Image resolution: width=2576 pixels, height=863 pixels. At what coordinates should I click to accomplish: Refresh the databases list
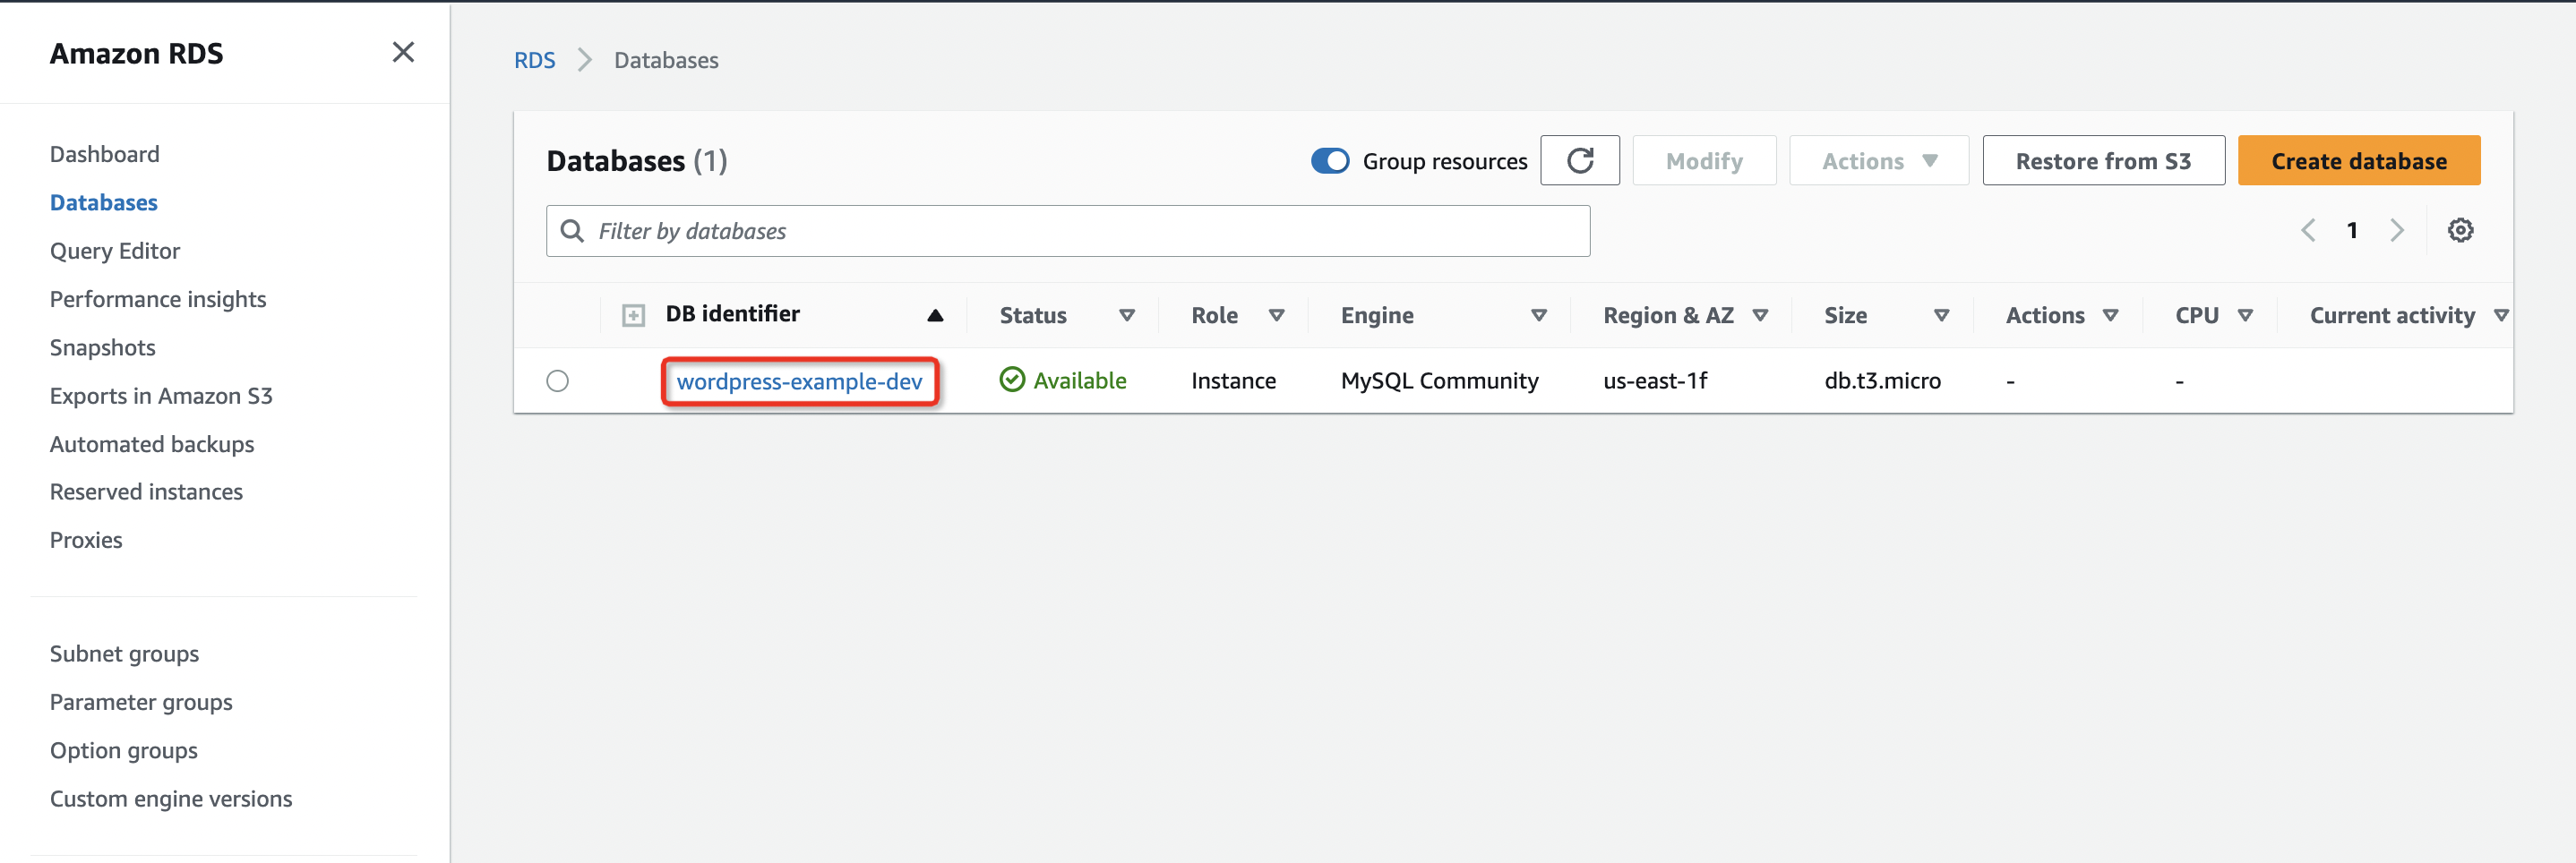click(x=1580, y=160)
